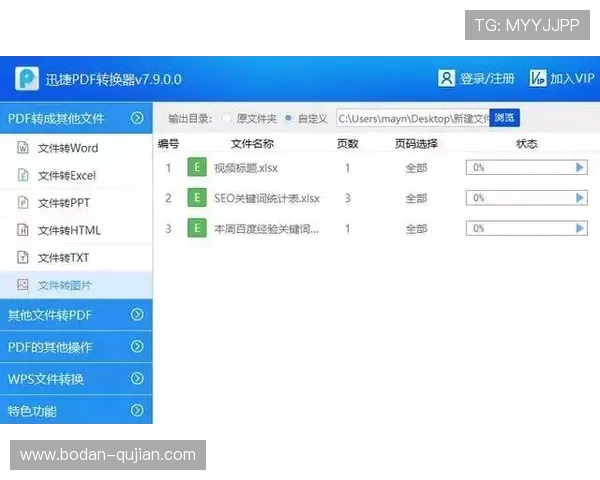Click the Word document icon for 文件转Word

tap(23, 147)
